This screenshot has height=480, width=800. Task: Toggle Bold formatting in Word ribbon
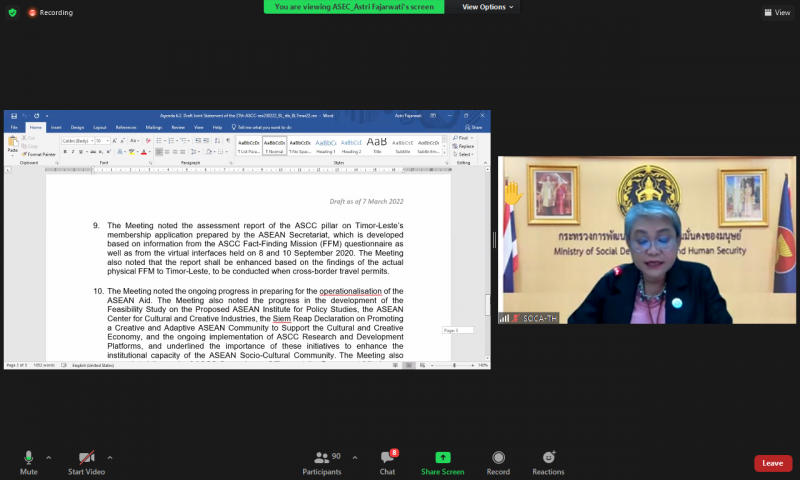65,151
